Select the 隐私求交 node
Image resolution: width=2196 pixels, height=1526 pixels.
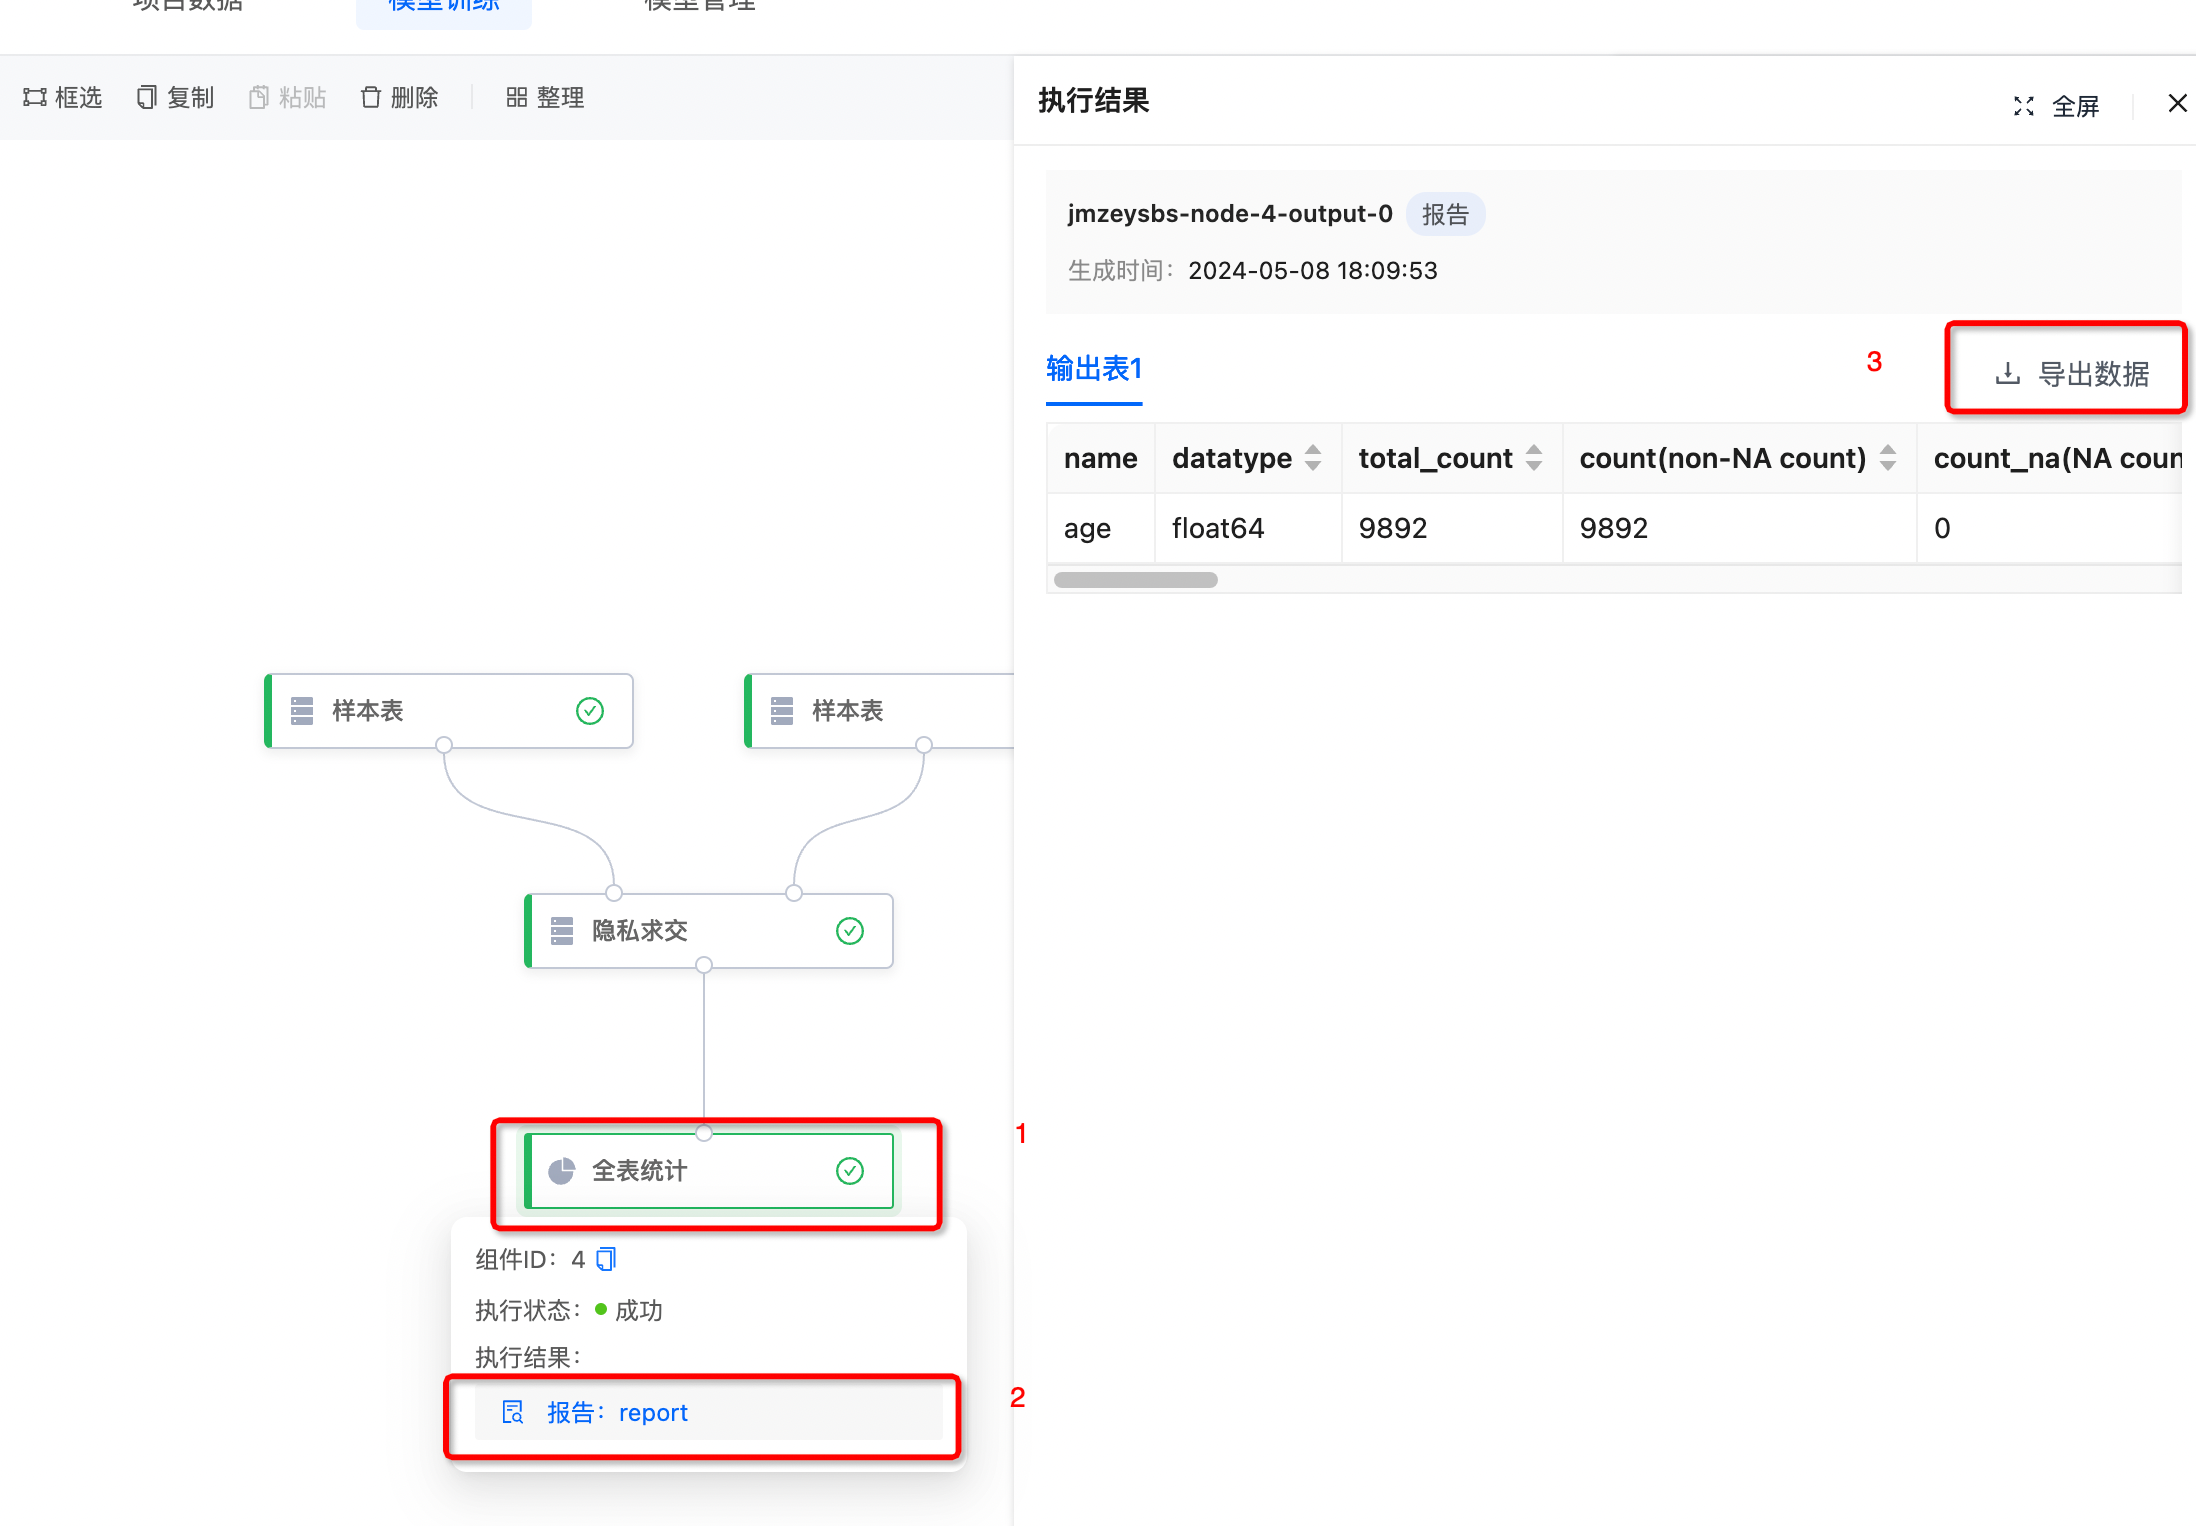708,931
